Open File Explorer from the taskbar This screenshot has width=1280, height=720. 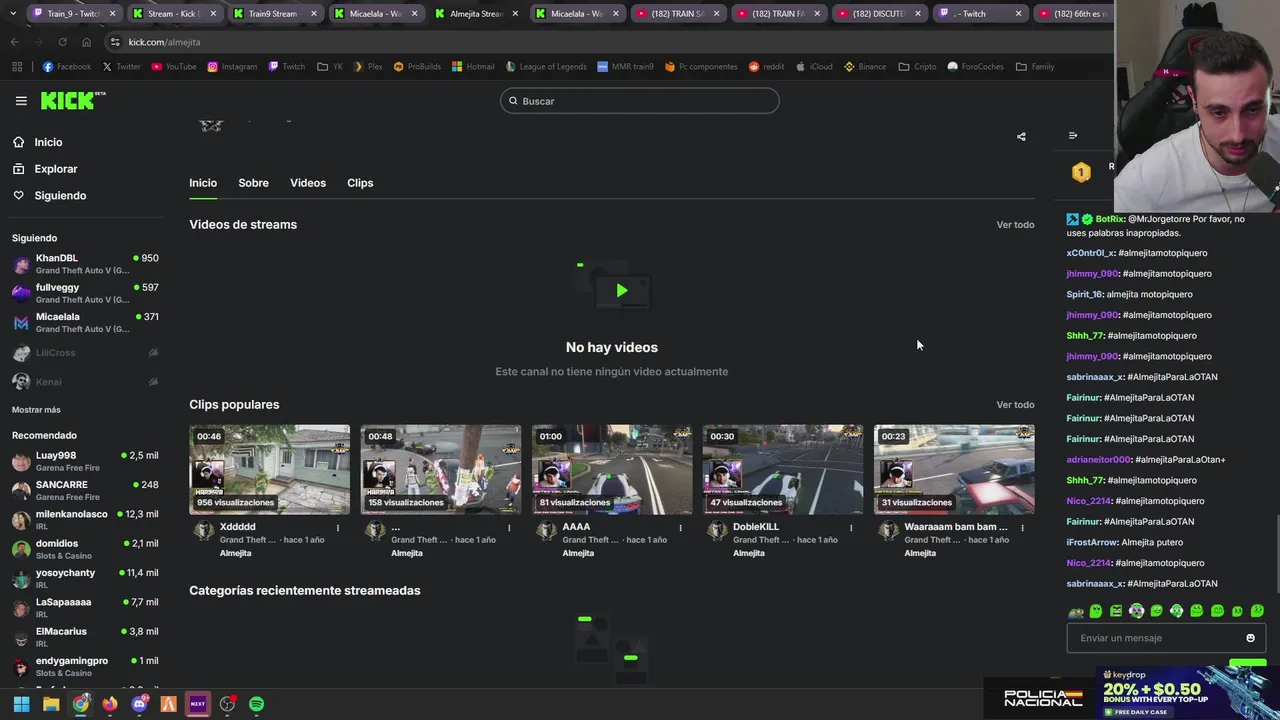point(51,704)
